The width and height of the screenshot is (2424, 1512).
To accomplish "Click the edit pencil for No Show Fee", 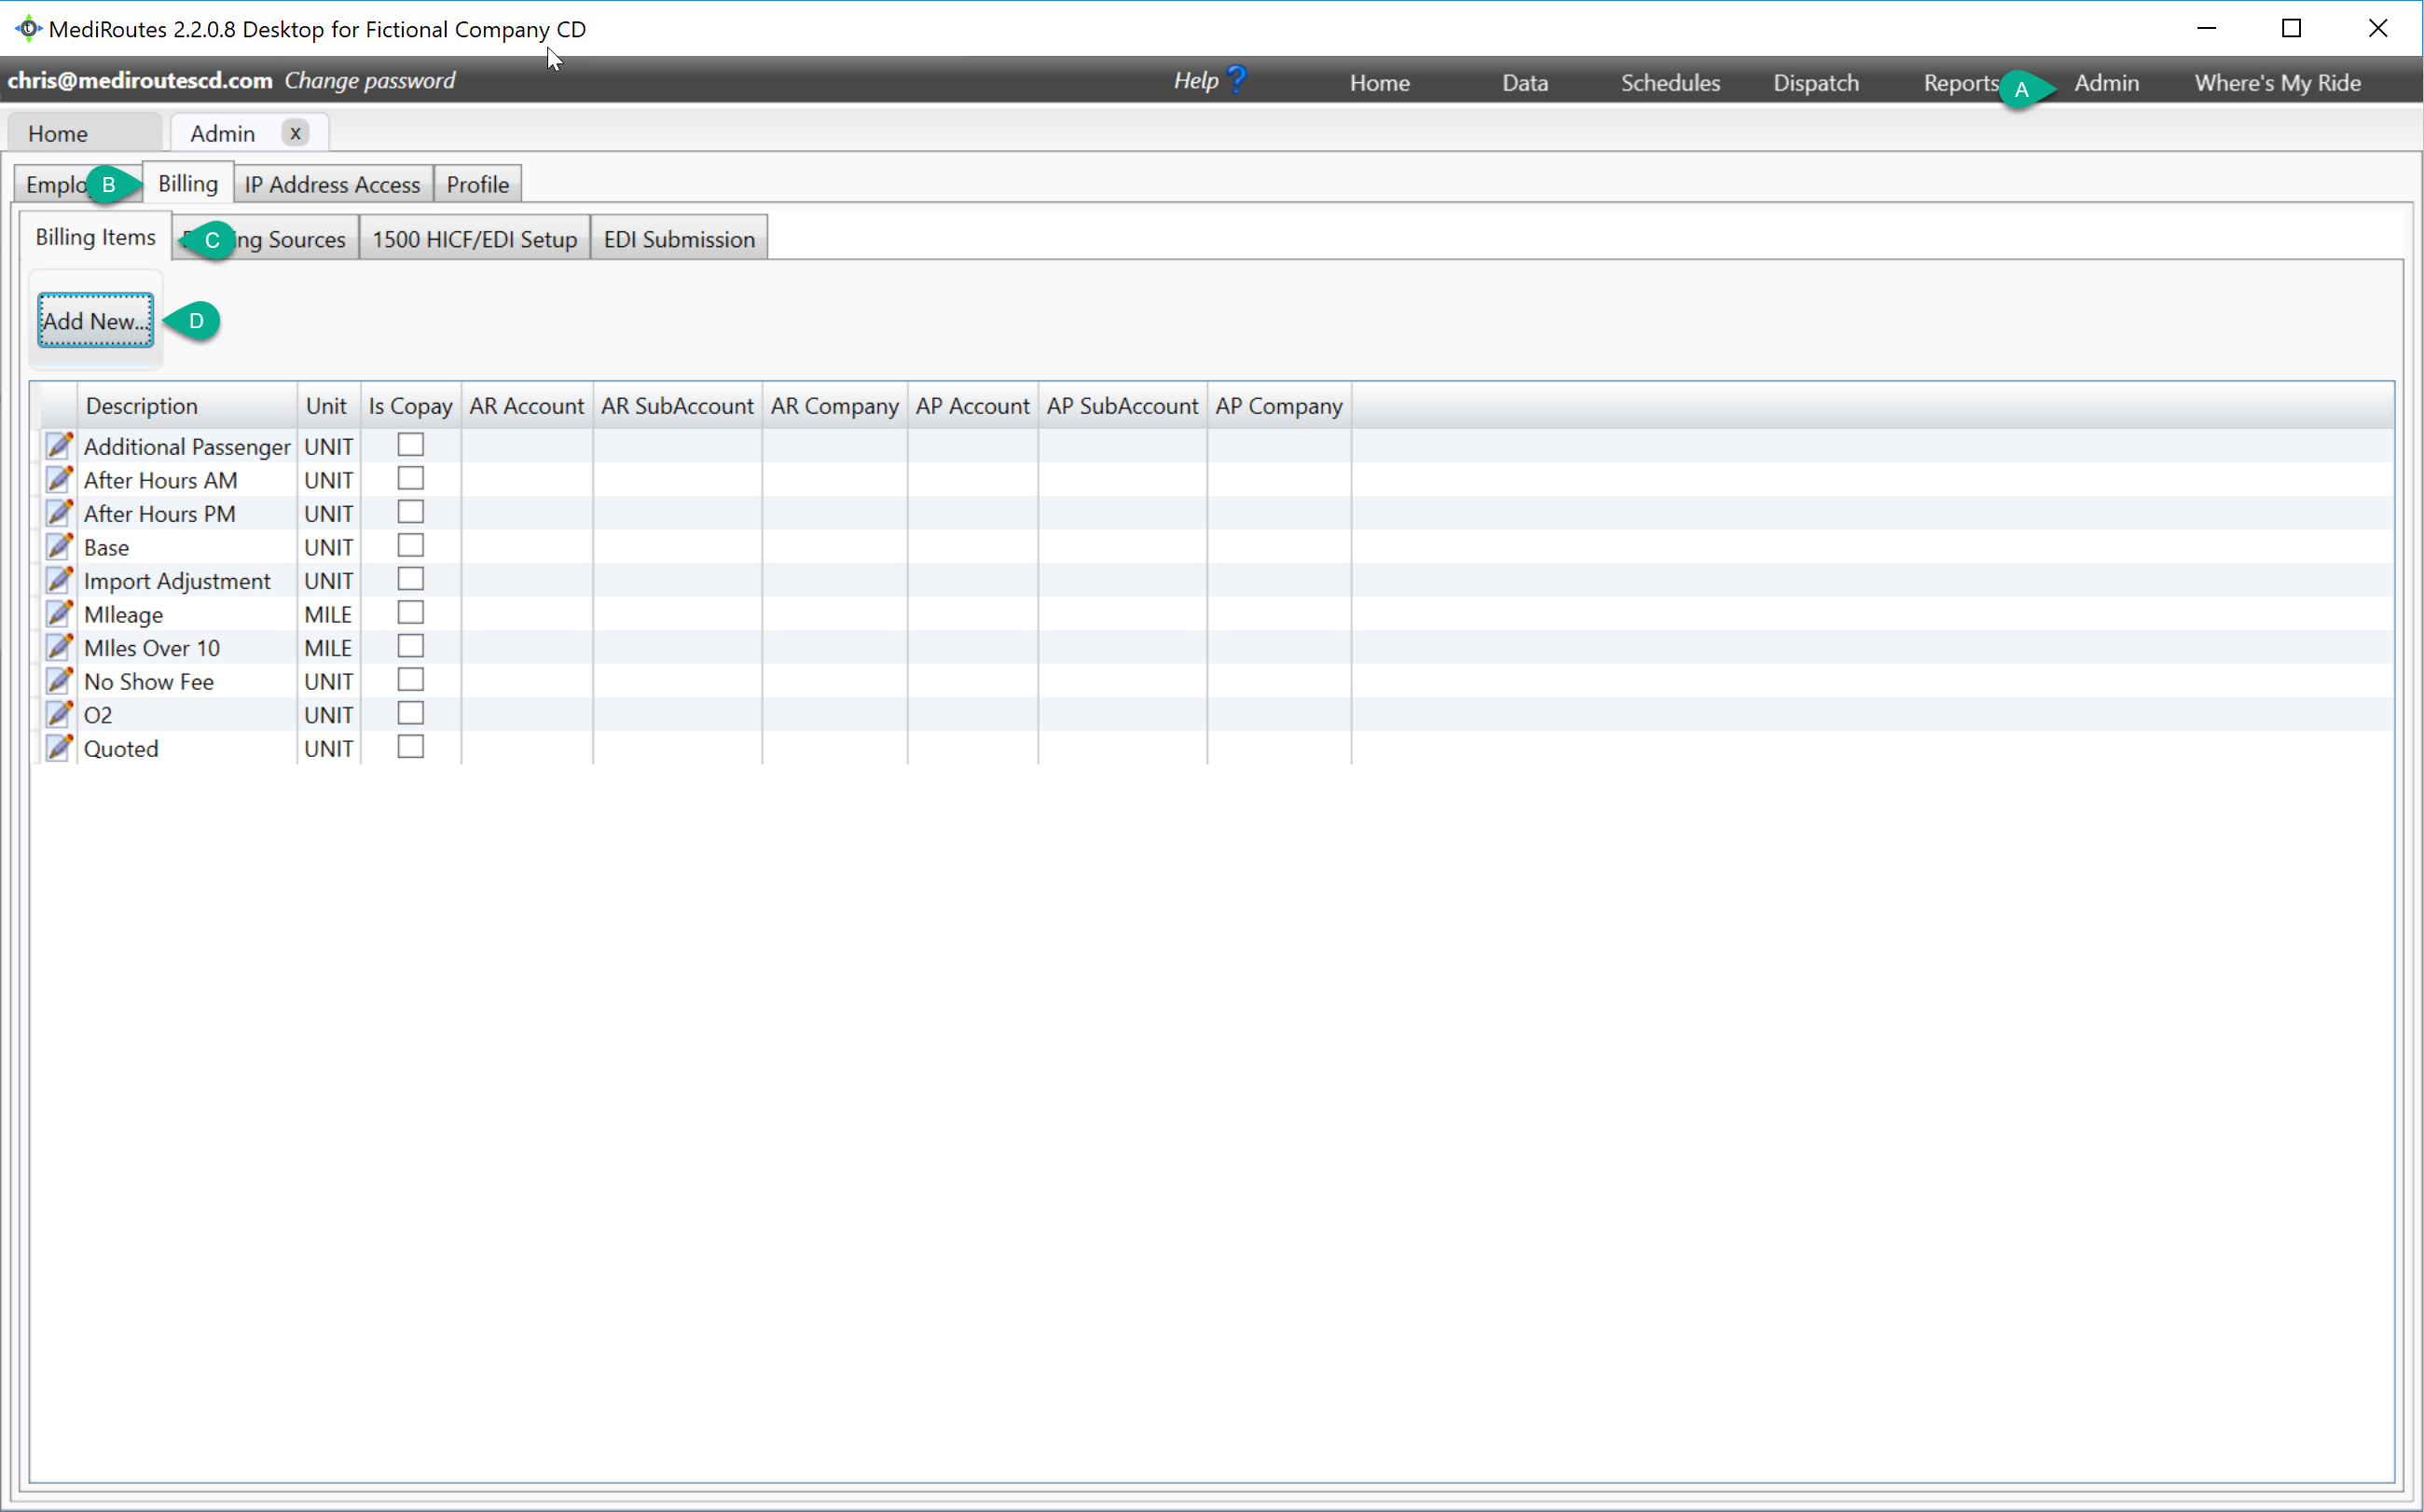I will coord(58,680).
